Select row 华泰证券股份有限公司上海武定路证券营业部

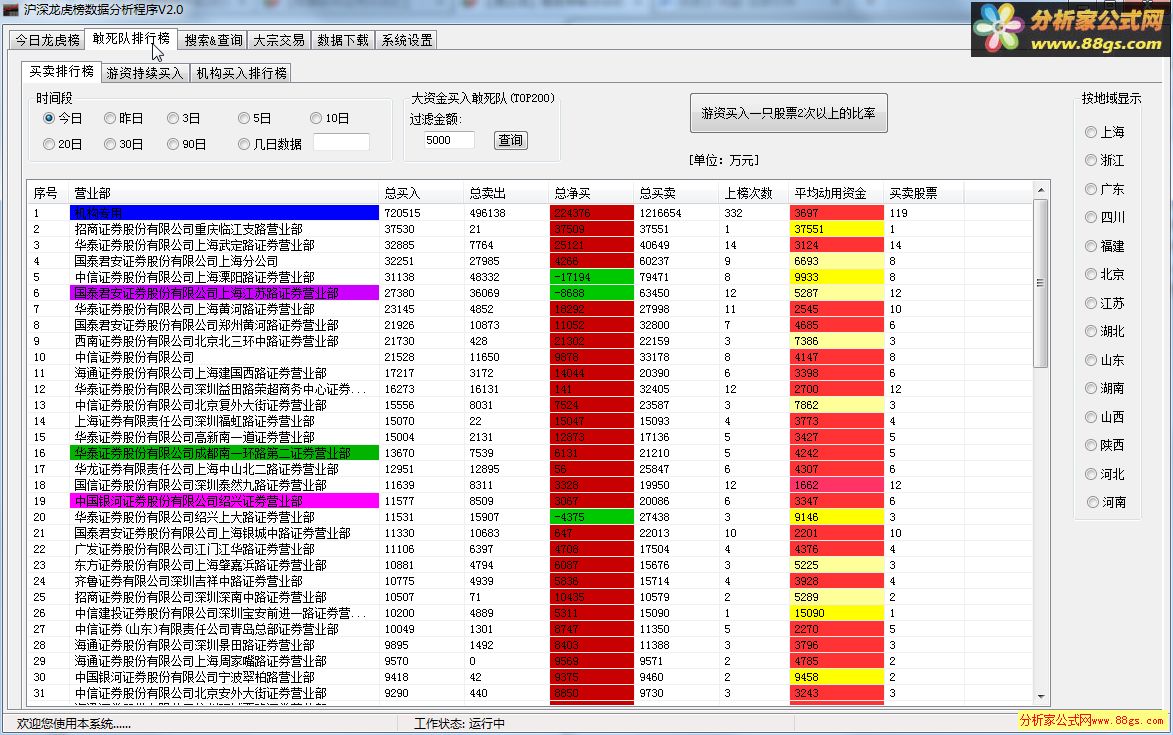pyautogui.click(x=530, y=245)
